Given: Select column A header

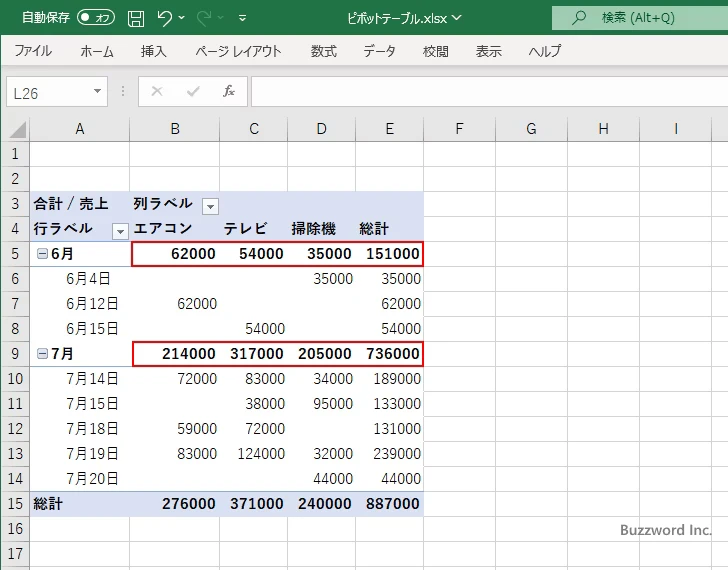Looking at the screenshot, I should pyautogui.click(x=80, y=129).
